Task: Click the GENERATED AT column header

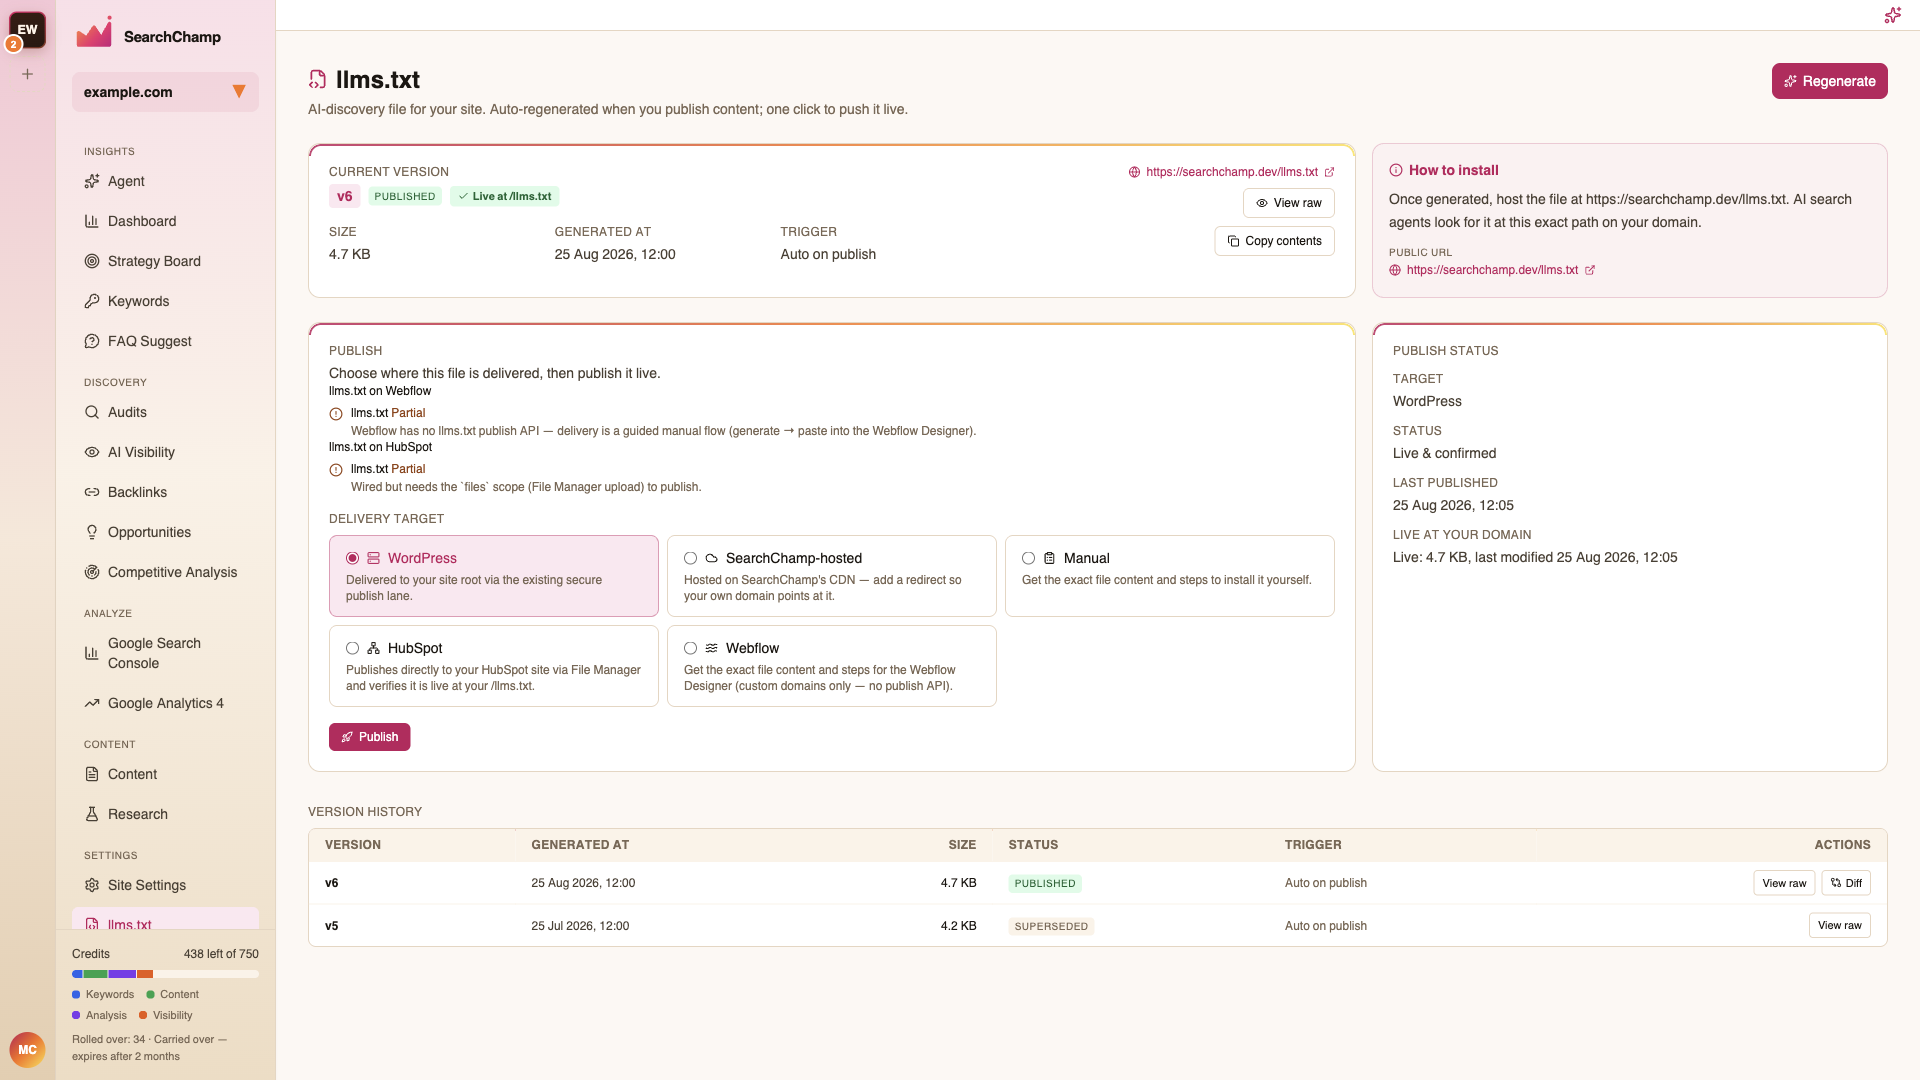Action: tap(580, 845)
